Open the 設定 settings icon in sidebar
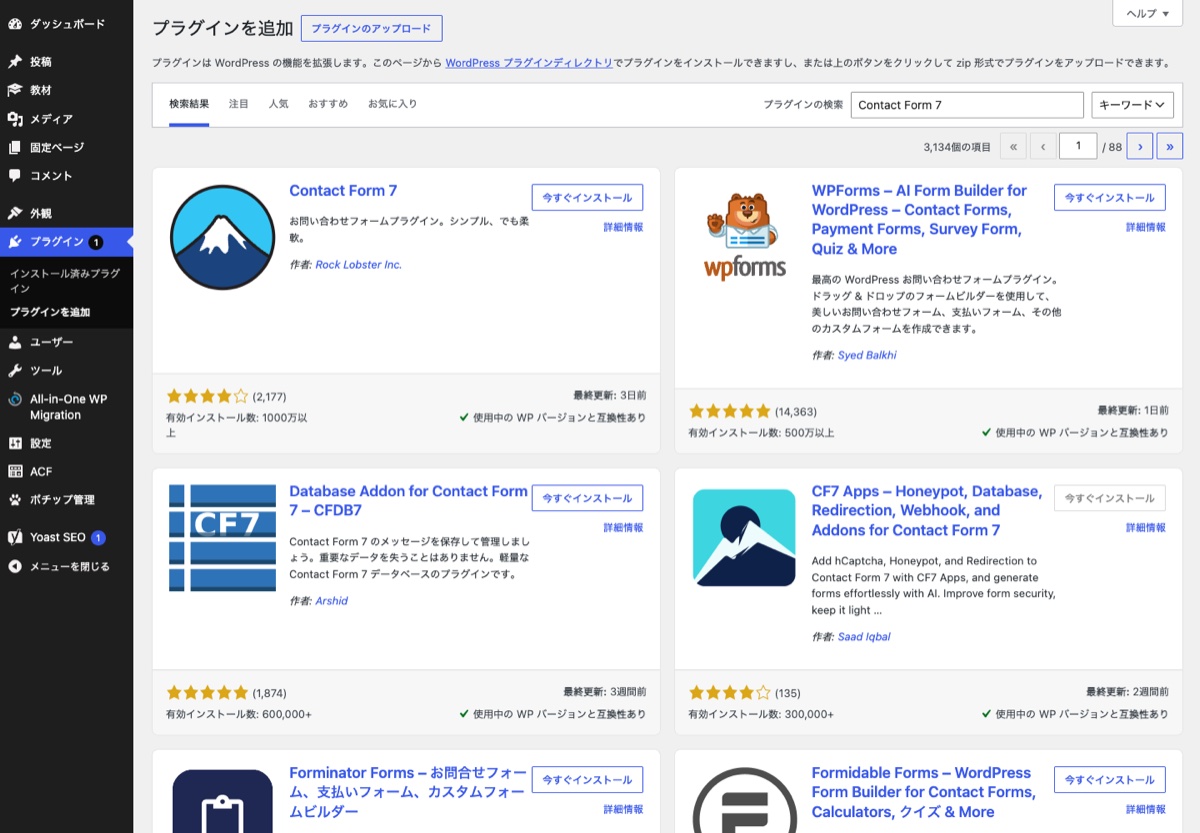 click(x=15, y=443)
